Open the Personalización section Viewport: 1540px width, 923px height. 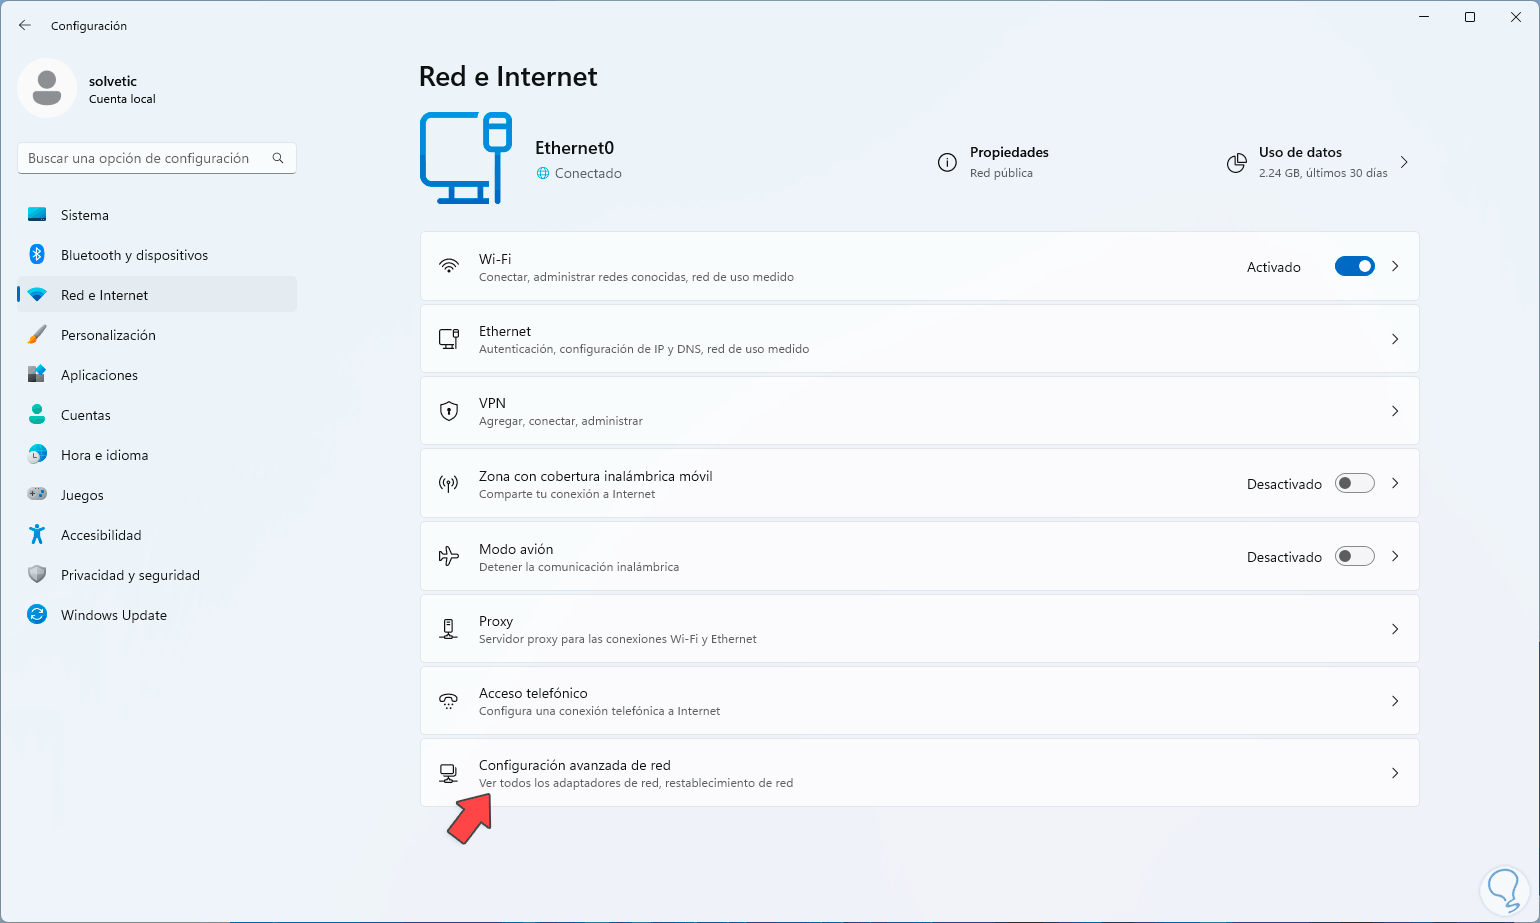157,335
